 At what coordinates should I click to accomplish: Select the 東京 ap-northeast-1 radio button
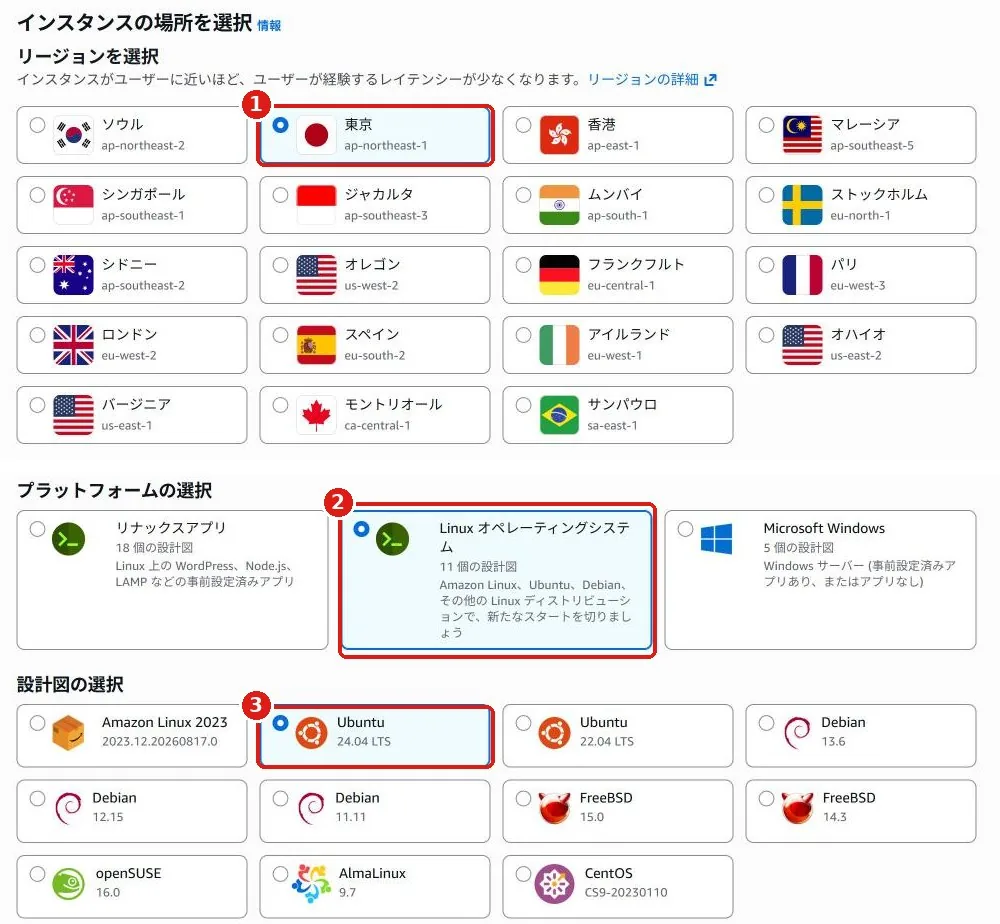280,125
